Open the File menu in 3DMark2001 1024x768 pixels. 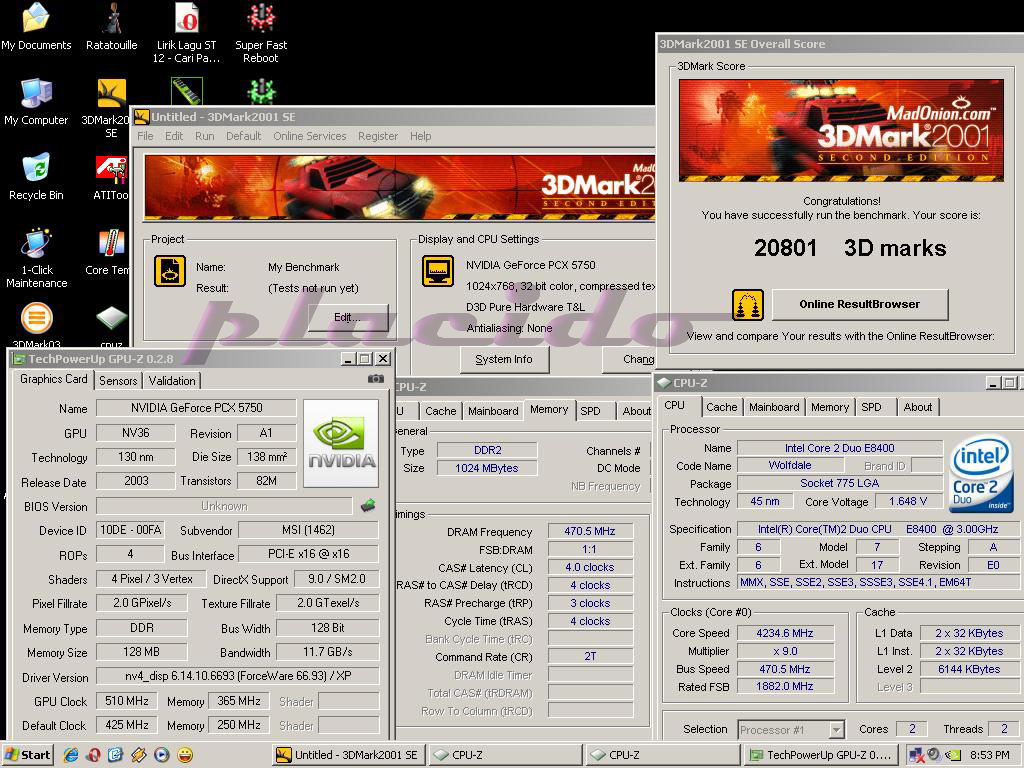pos(145,136)
